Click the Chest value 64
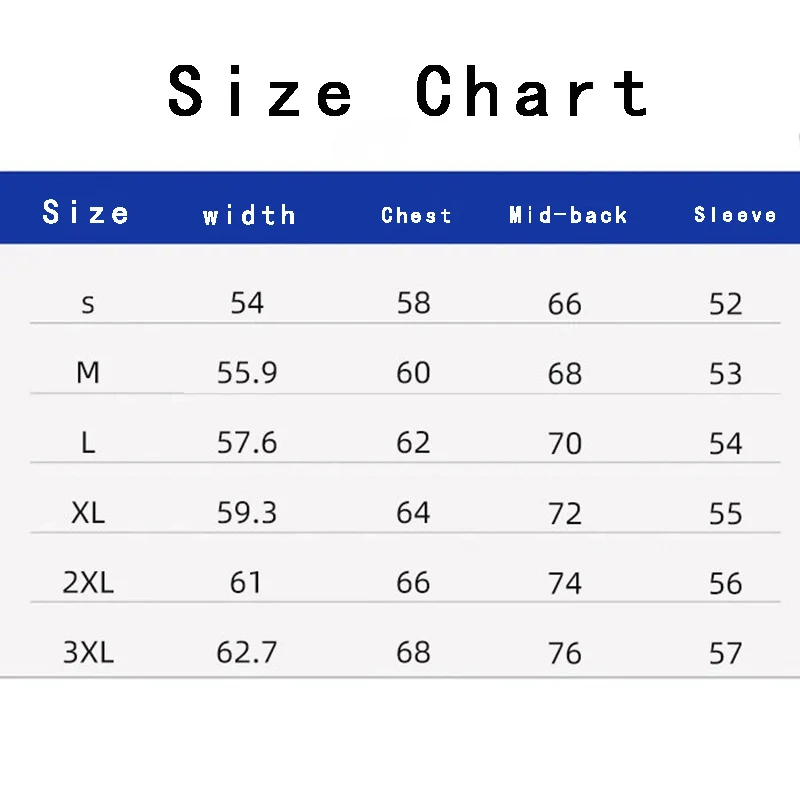The width and height of the screenshot is (800, 800). [413, 512]
